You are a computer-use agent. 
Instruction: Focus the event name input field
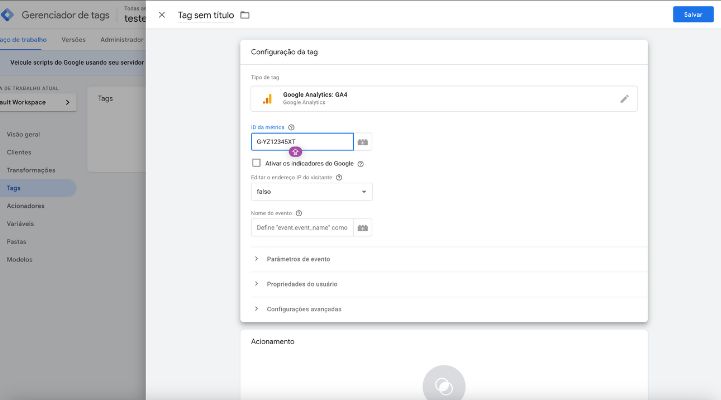(x=302, y=228)
